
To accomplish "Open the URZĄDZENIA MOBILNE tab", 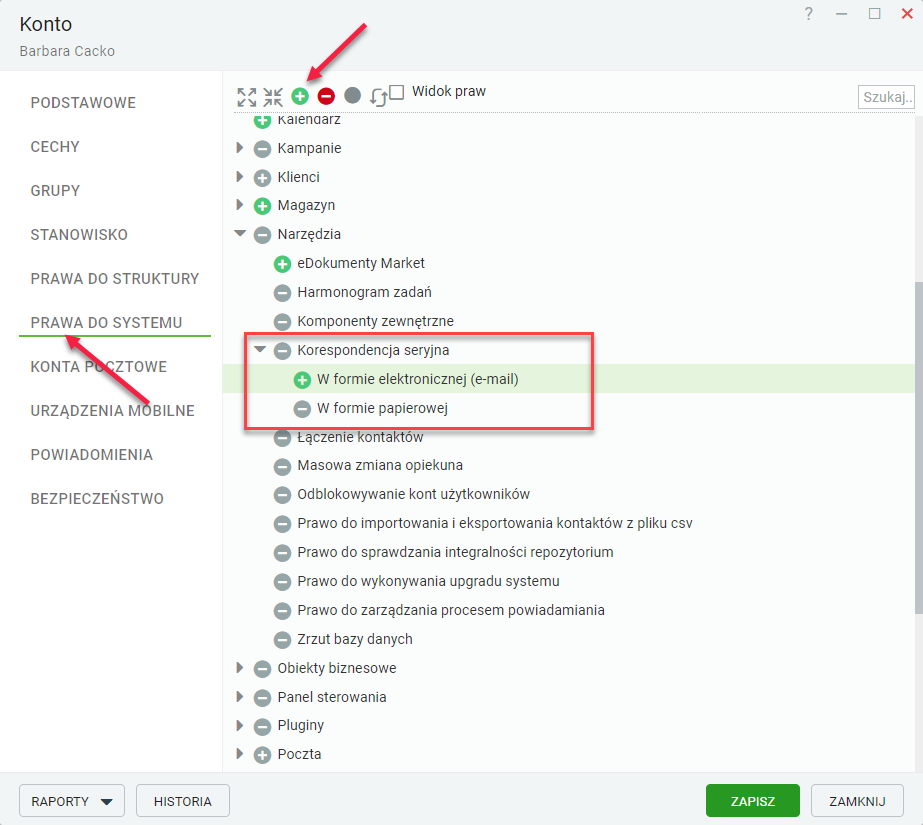I will click(x=112, y=411).
